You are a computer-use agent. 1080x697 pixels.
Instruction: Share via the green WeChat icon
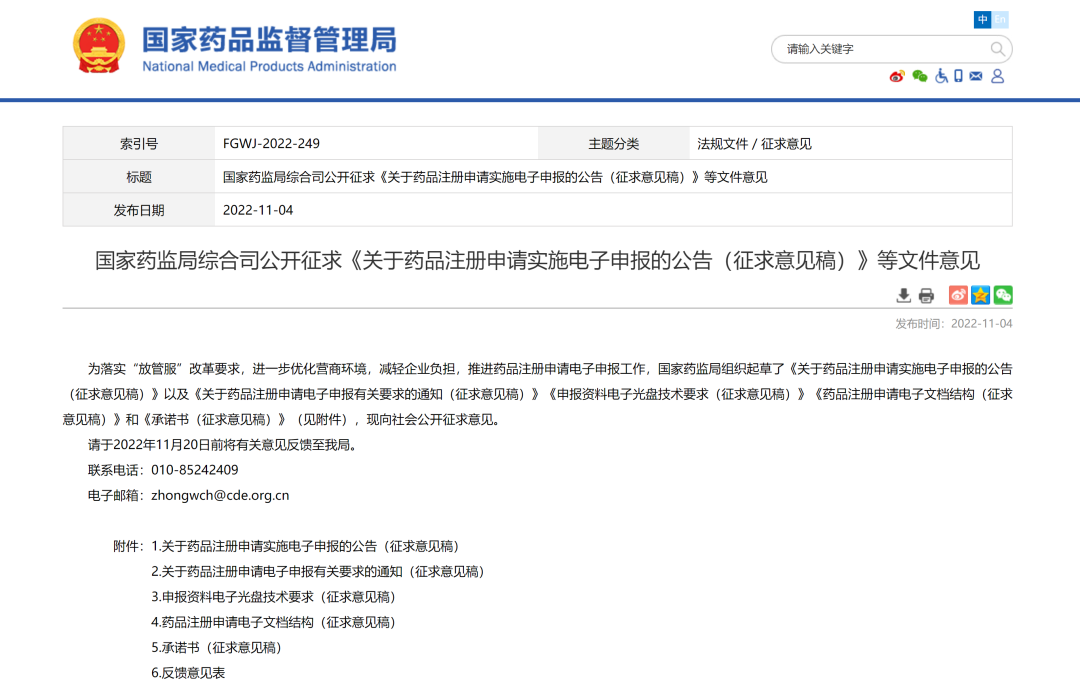tap(1004, 295)
